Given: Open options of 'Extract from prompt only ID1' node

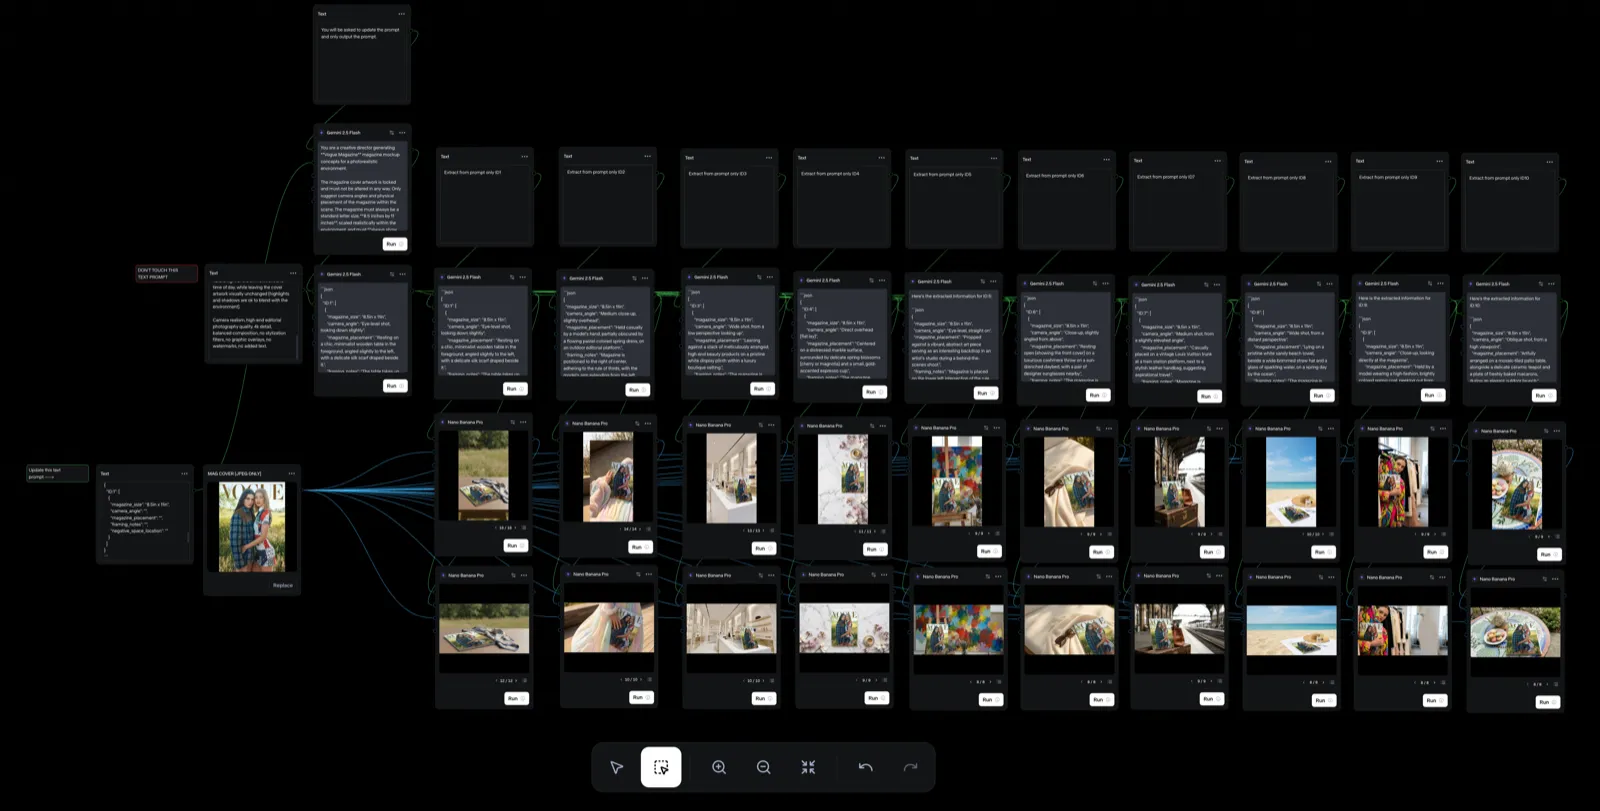Looking at the screenshot, I should click(x=524, y=156).
